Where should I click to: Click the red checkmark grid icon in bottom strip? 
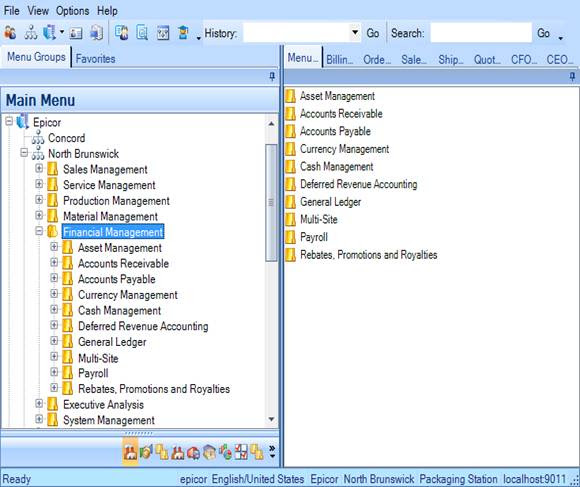click(241, 452)
